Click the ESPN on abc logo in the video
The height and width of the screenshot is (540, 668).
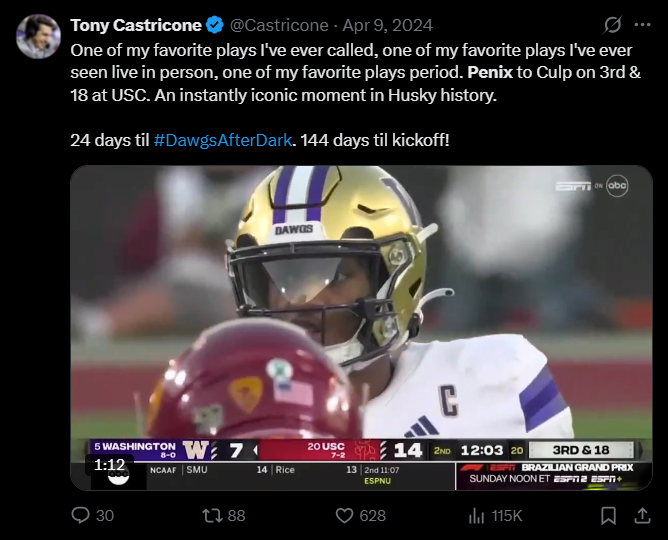[x=592, y=186]
